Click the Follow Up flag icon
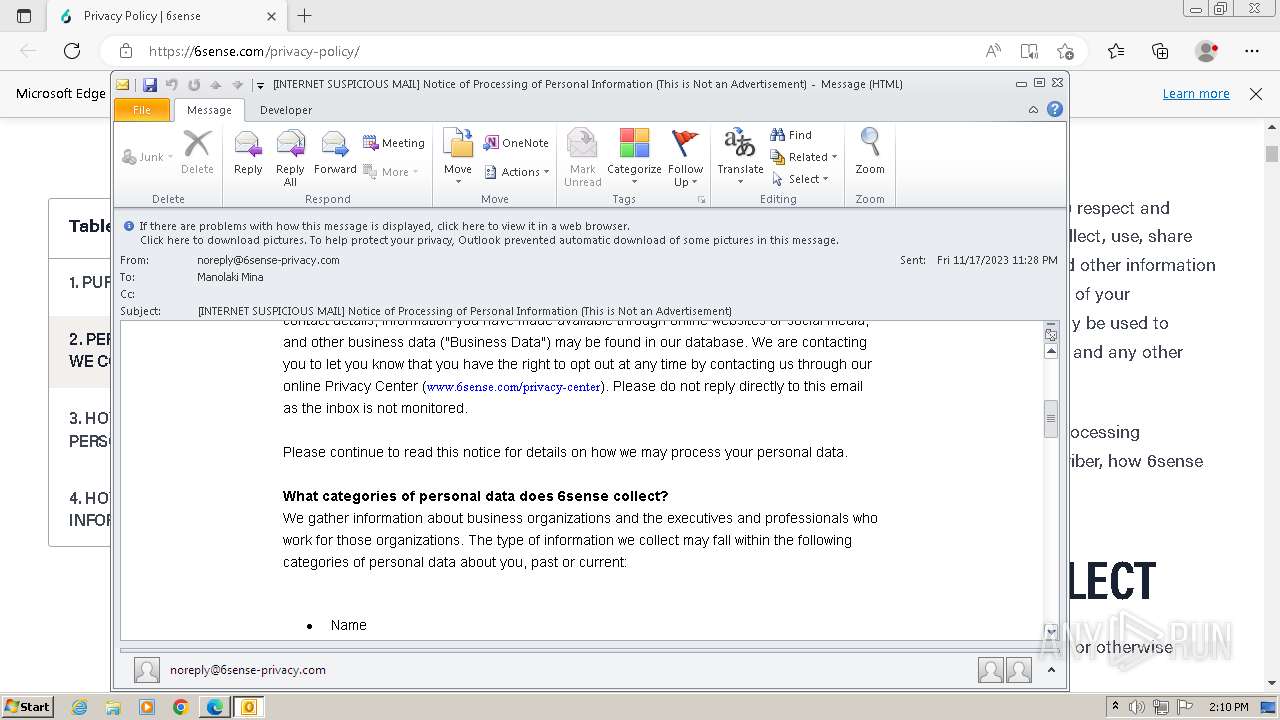Image resolution: width=1280 pixels, height=720 pixels. [686, 157]
